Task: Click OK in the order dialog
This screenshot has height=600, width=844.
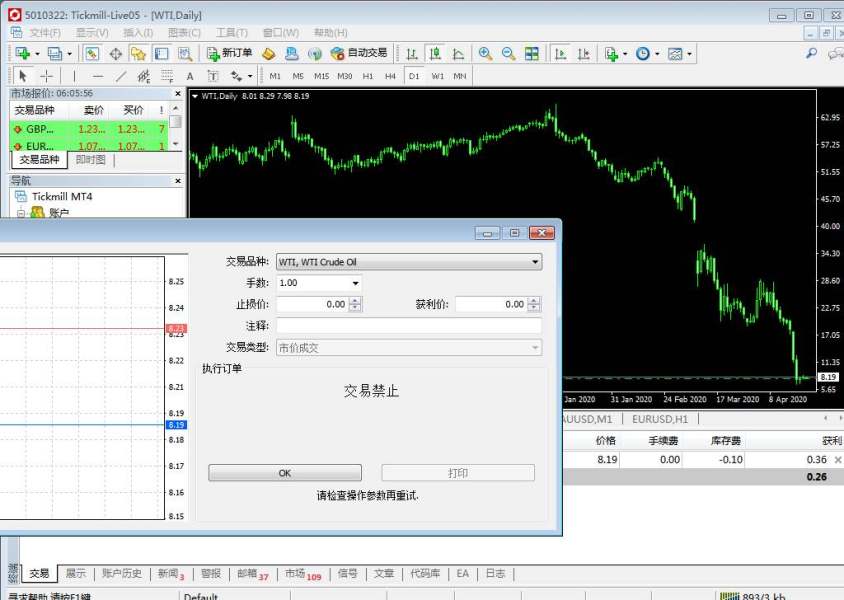Action: click(285, 473)
